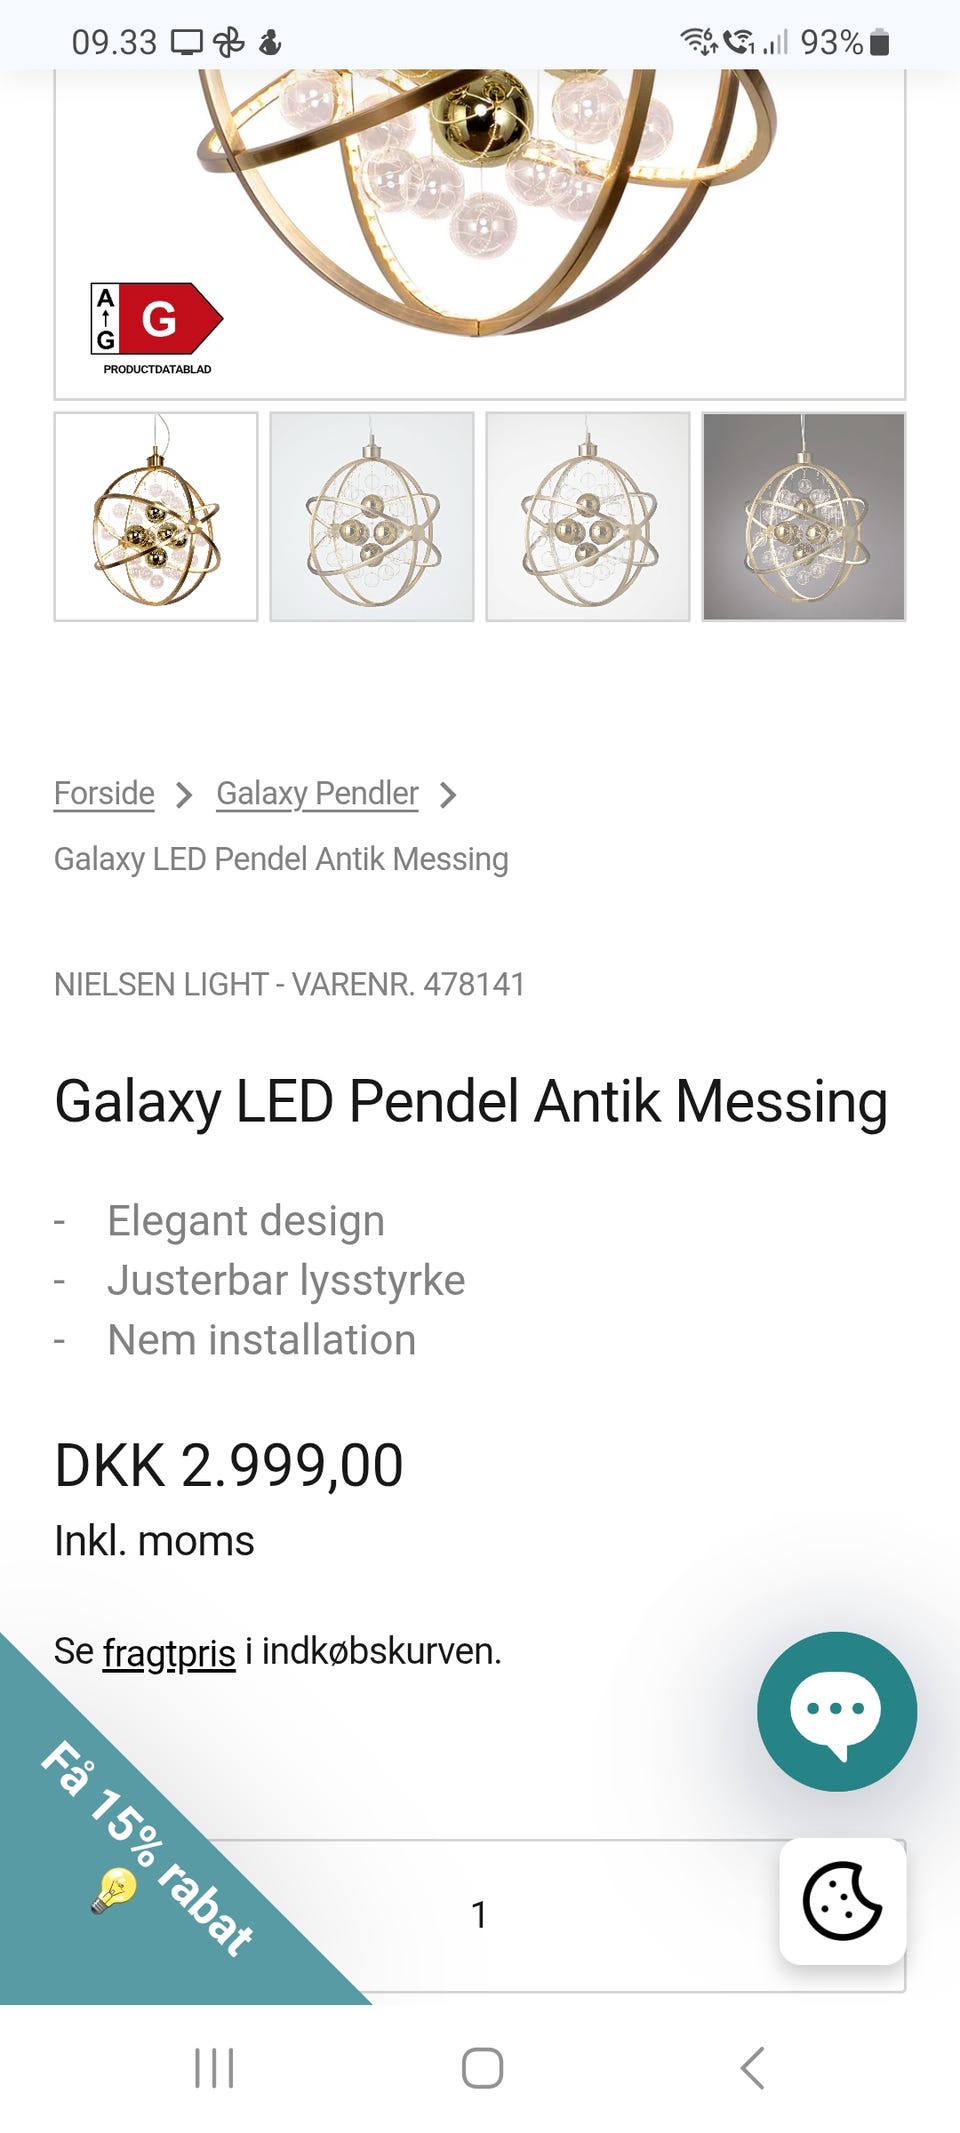This screenshot has width=960, height=2133.
Task: Open the main Galaxy pendant product image
Action: pos(480,200)
